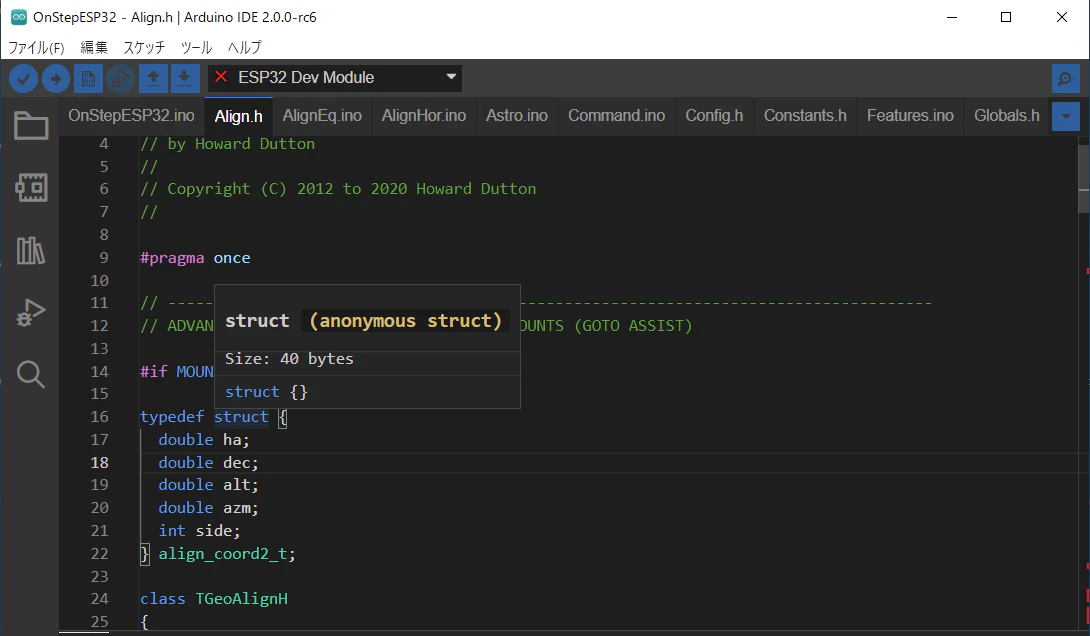This screenshot has height=636, width=1090.
Task: Click 'double azm;' on line 20
Action: tap(209, 508)
